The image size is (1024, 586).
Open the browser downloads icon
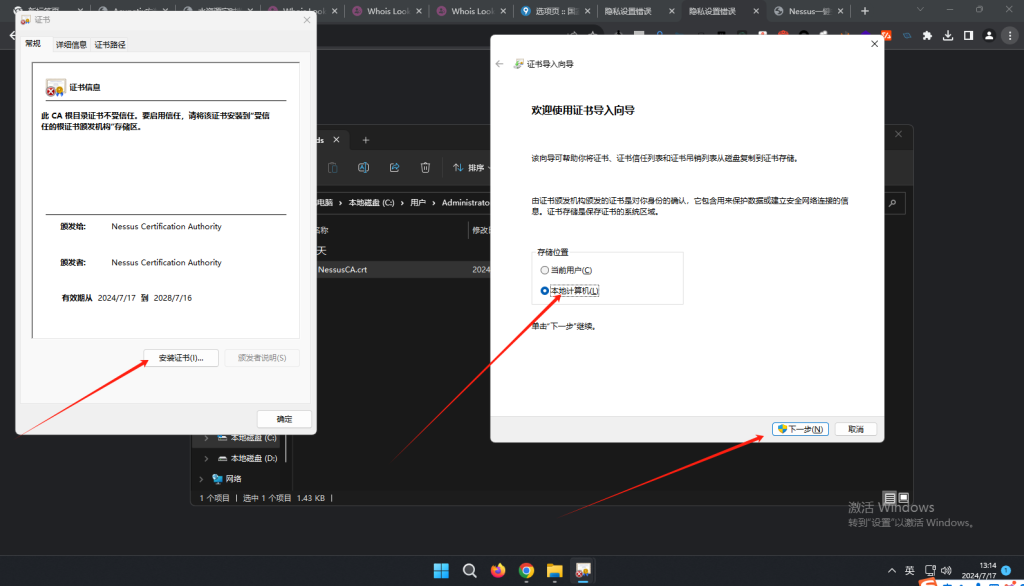[x=948, y=36]
